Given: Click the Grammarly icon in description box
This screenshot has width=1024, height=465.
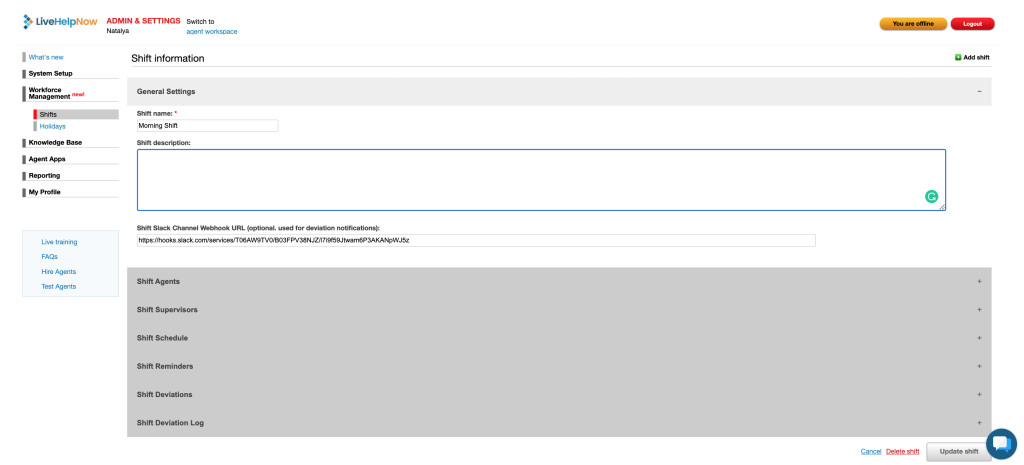Looking at the screenshot, I should (x=931, y=197).
